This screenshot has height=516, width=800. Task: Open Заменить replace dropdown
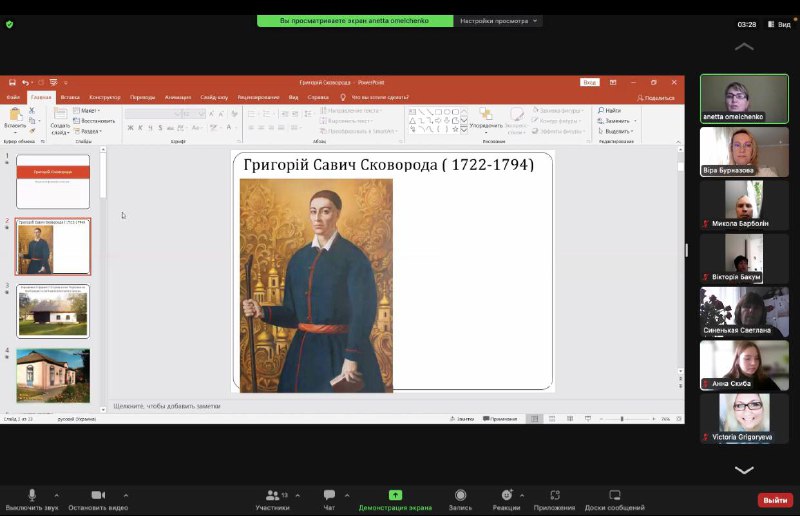pyautogui.click(x=617, y=121)
